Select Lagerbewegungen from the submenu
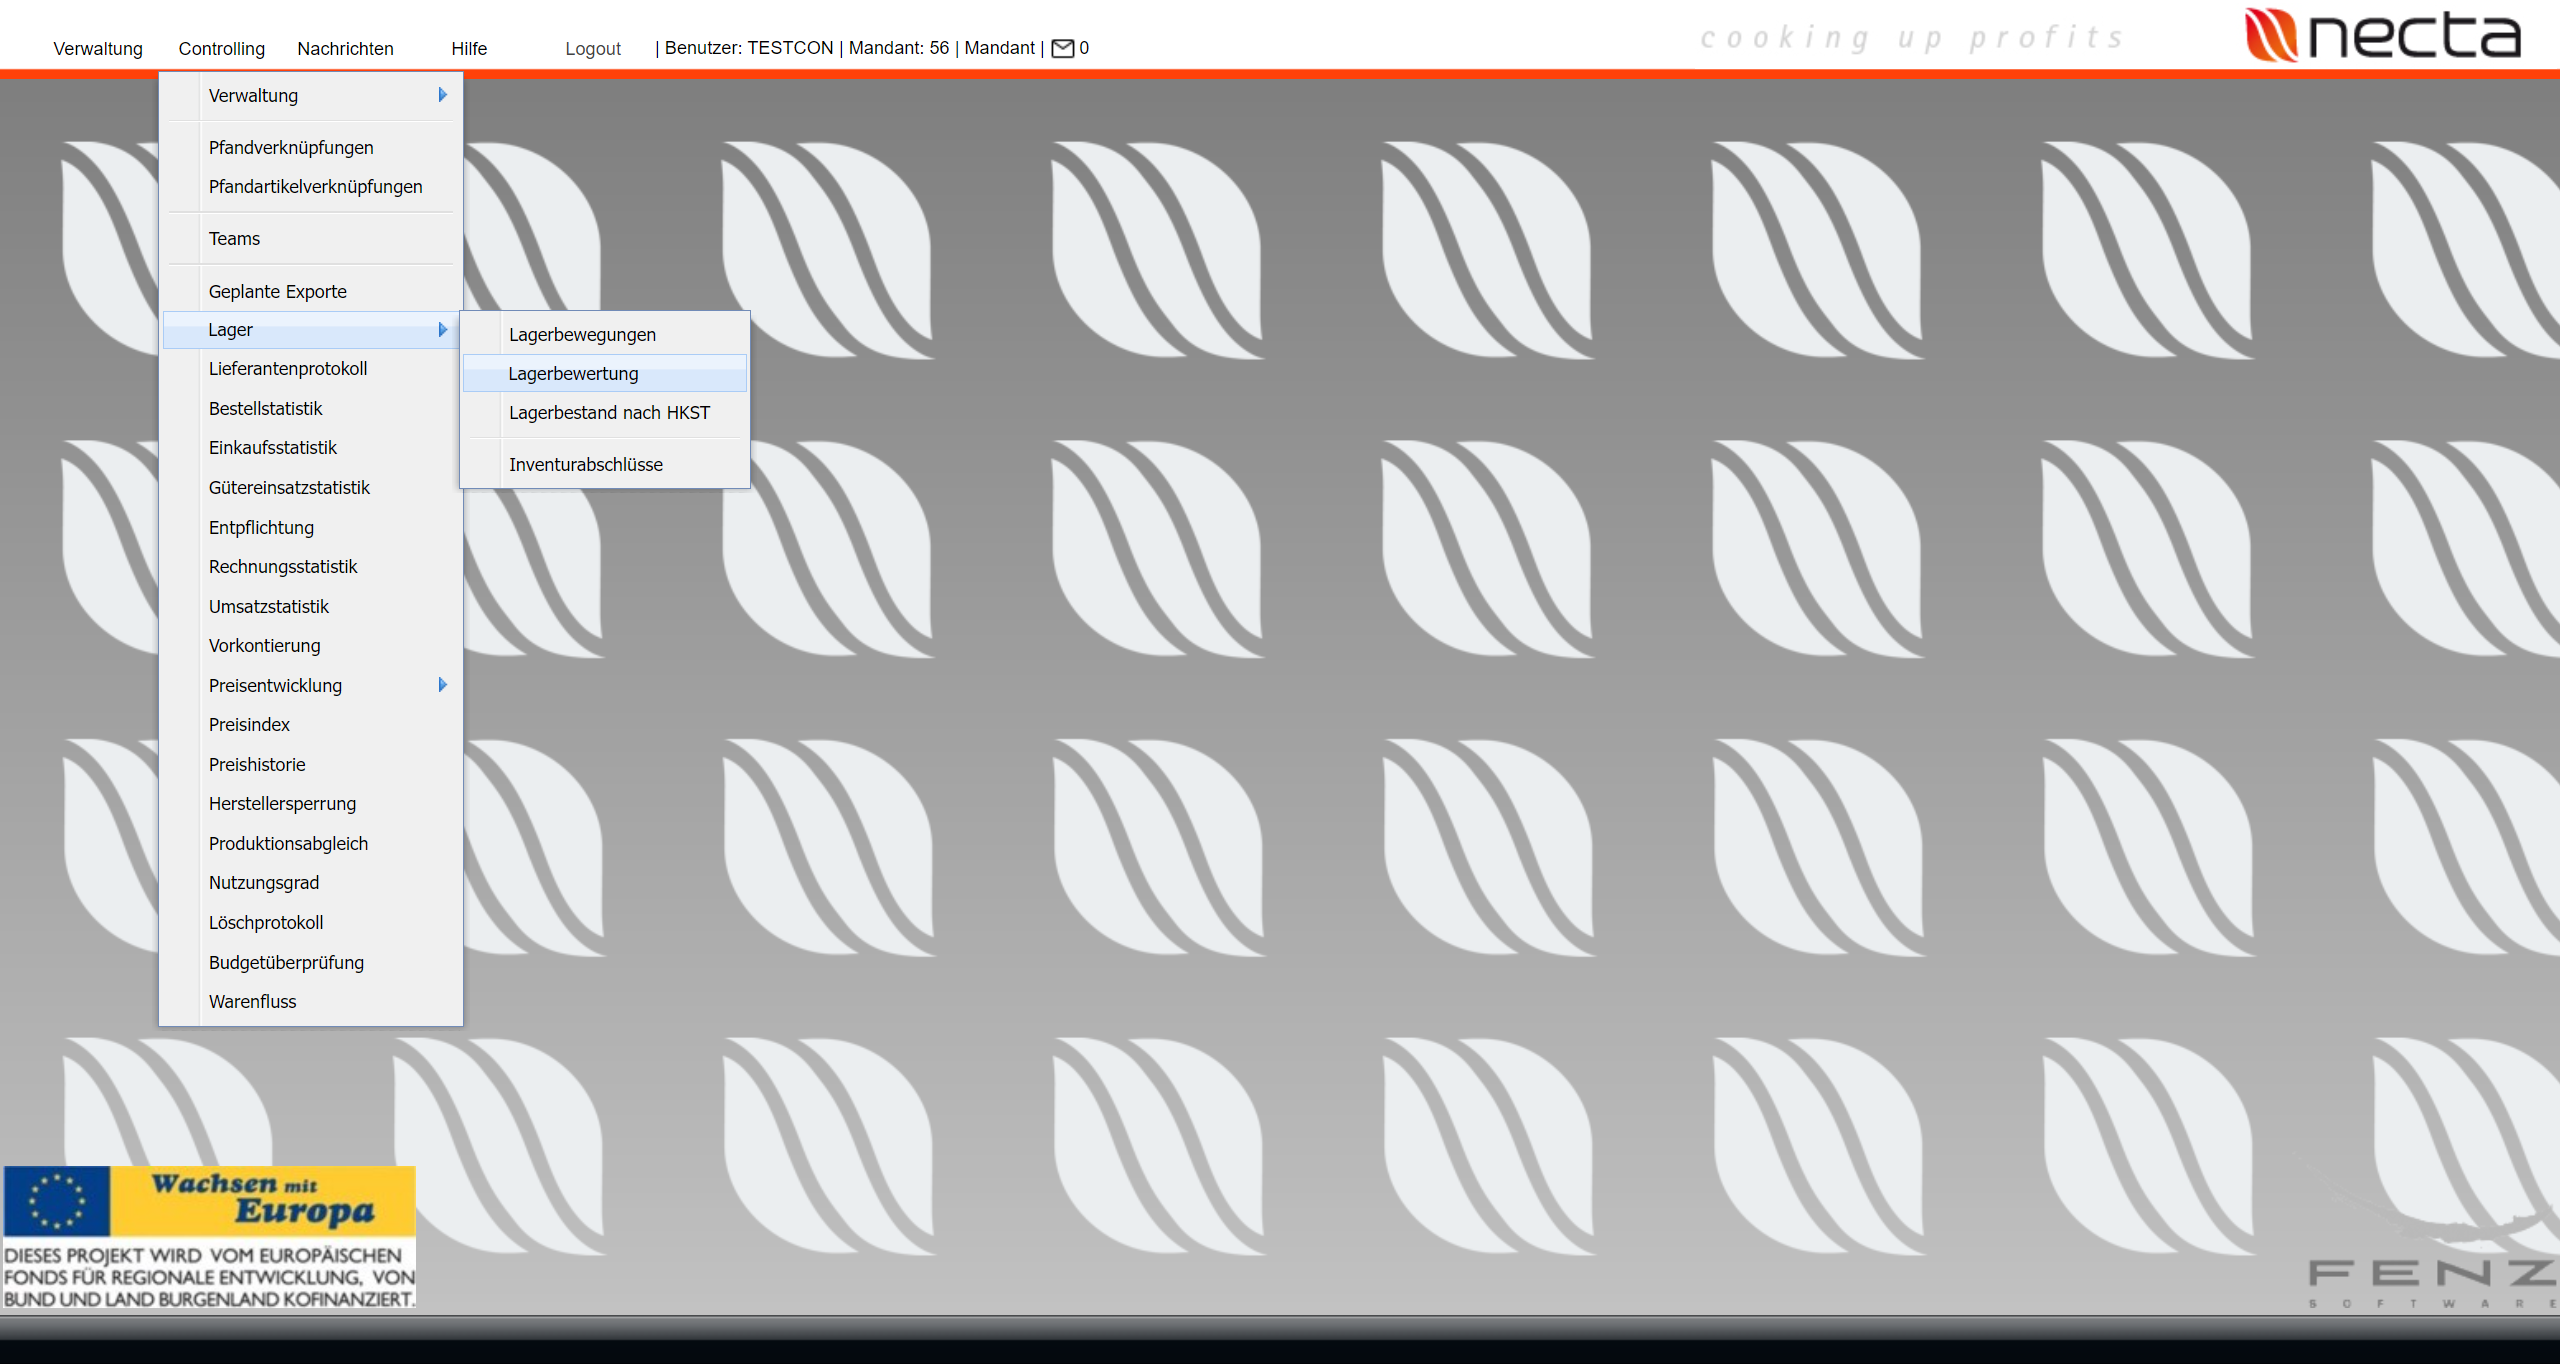Image resolution: width=2560 pixels, height=1364 pixels. pyautogui.click(x=582, y=335)
